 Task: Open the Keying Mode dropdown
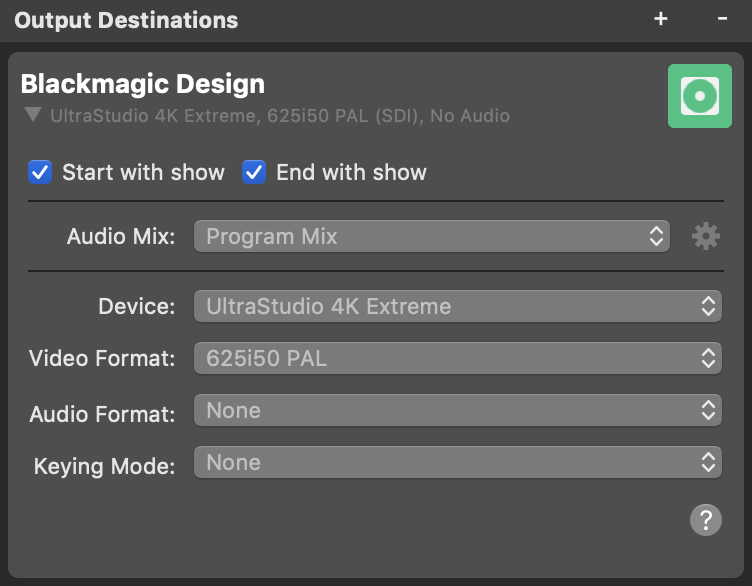pos(458,462)
